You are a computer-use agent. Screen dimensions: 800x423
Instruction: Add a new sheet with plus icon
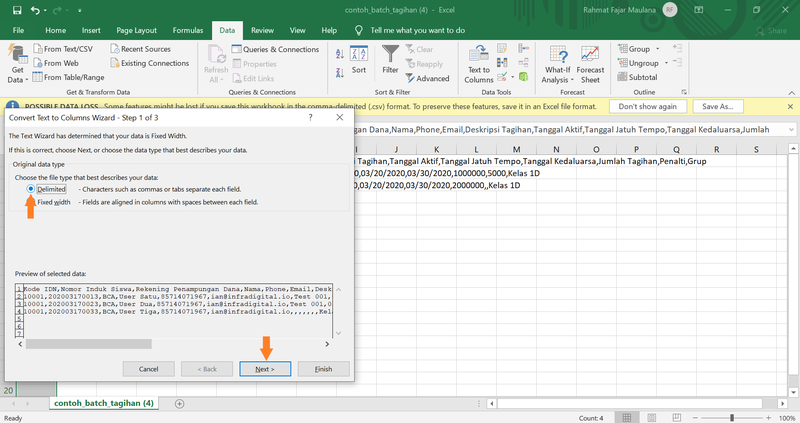pyautogui.click(x=180, y=404)
